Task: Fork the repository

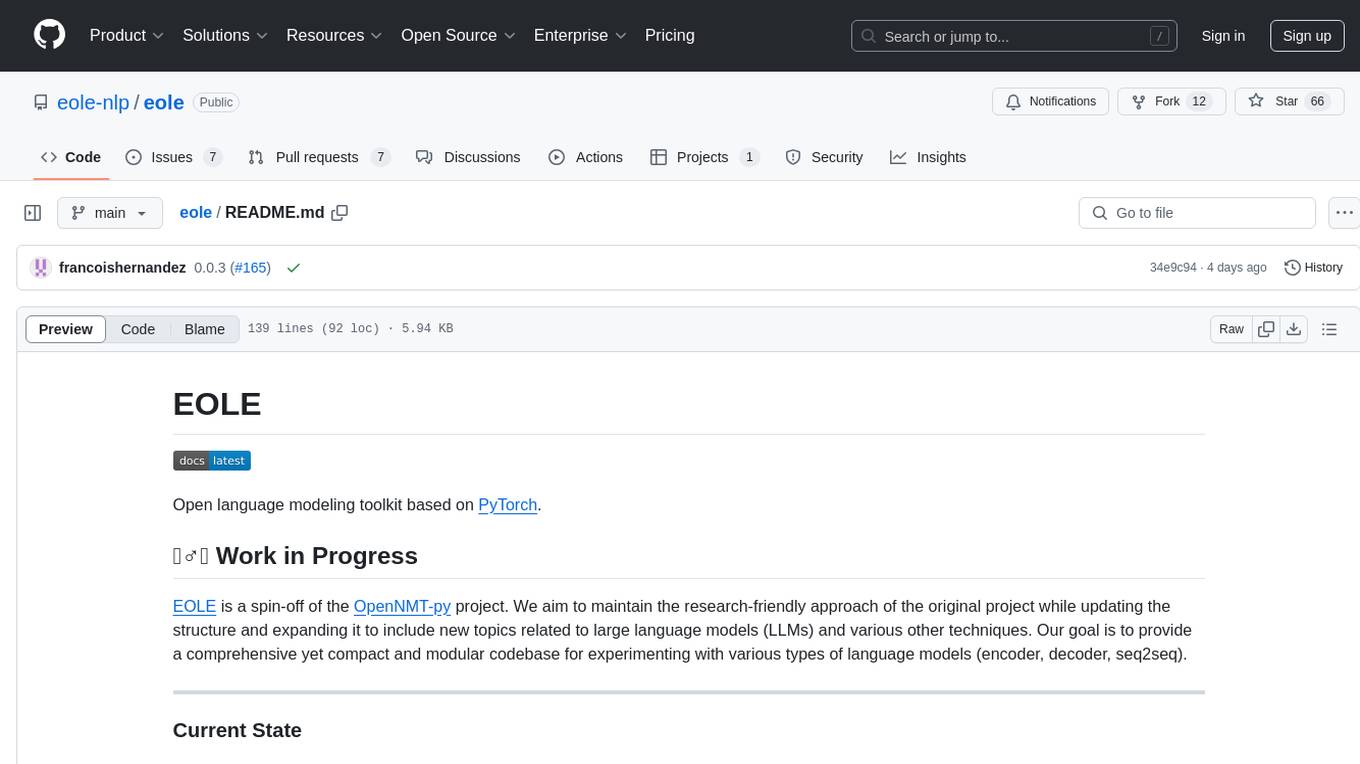Action: point(1172,102)
